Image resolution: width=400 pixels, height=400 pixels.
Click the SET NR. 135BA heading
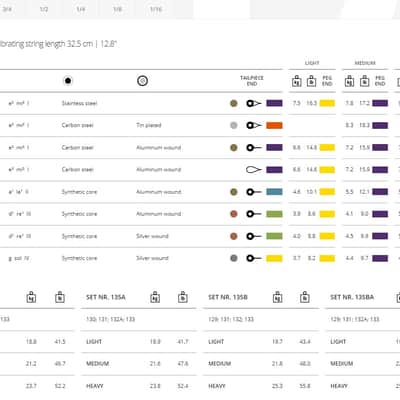point(352,297)
